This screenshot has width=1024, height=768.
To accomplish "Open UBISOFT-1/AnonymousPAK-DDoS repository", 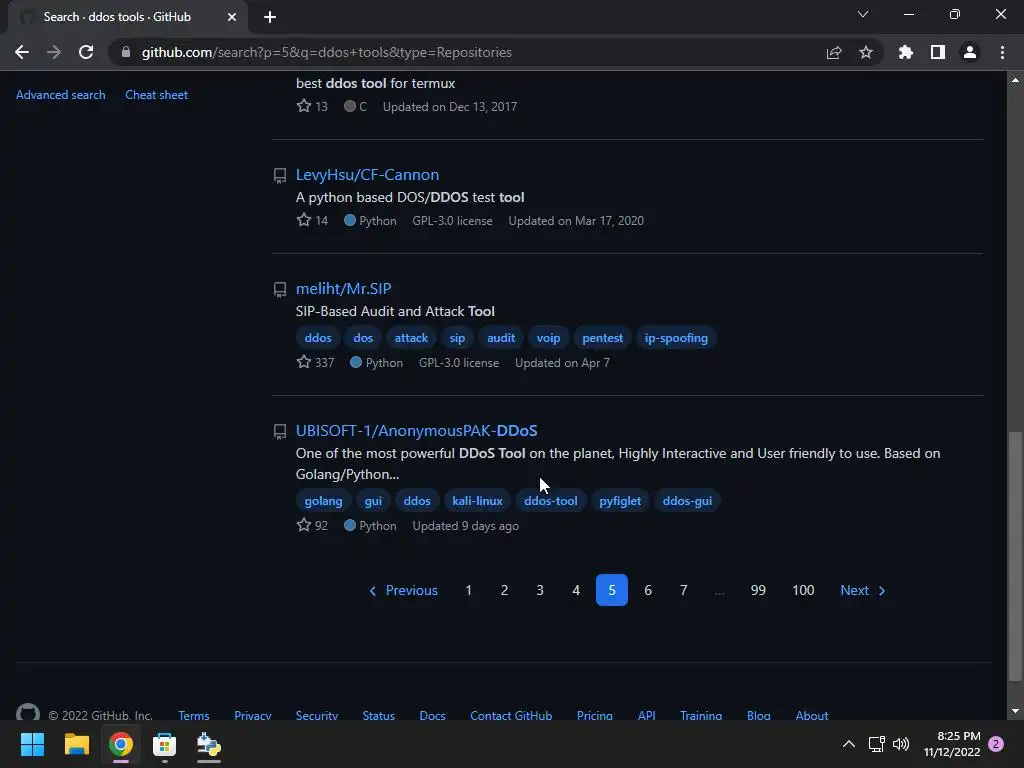I will click(417, 431).
